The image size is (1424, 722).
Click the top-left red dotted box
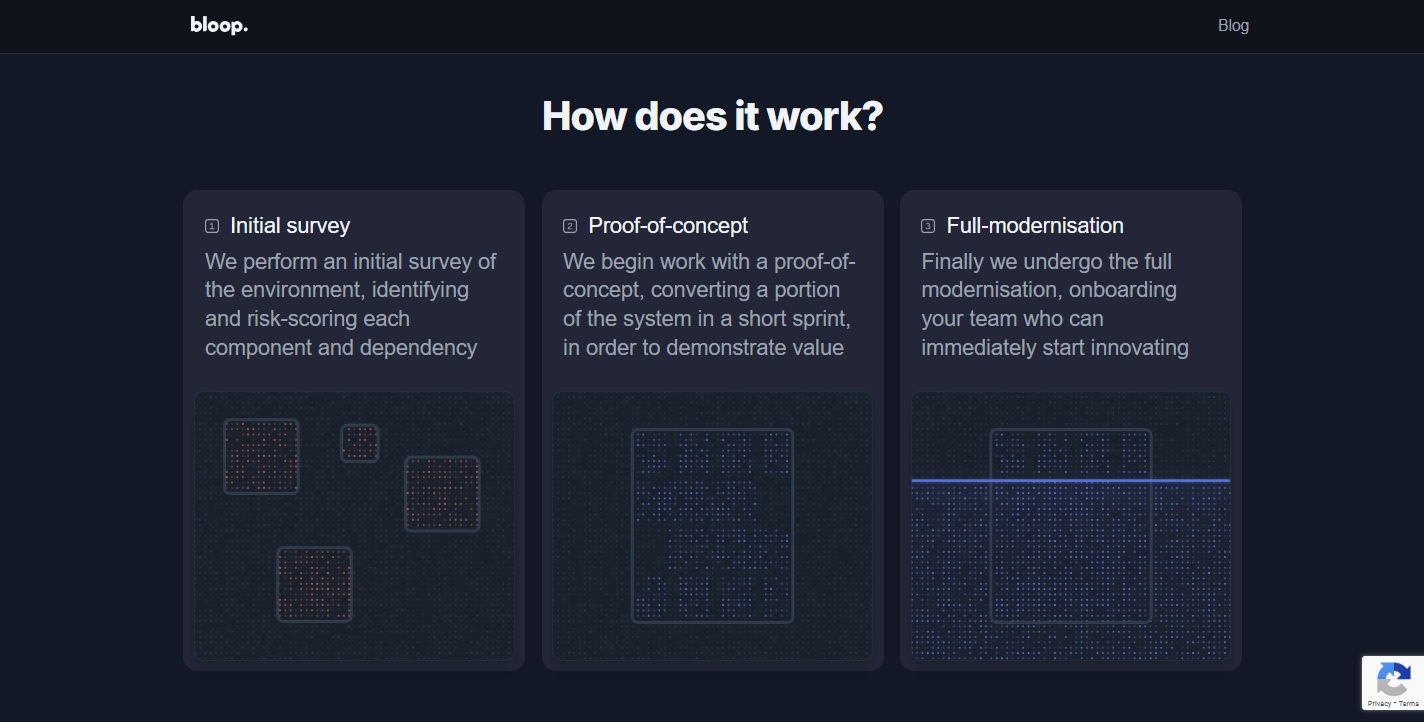click(261, 456)
